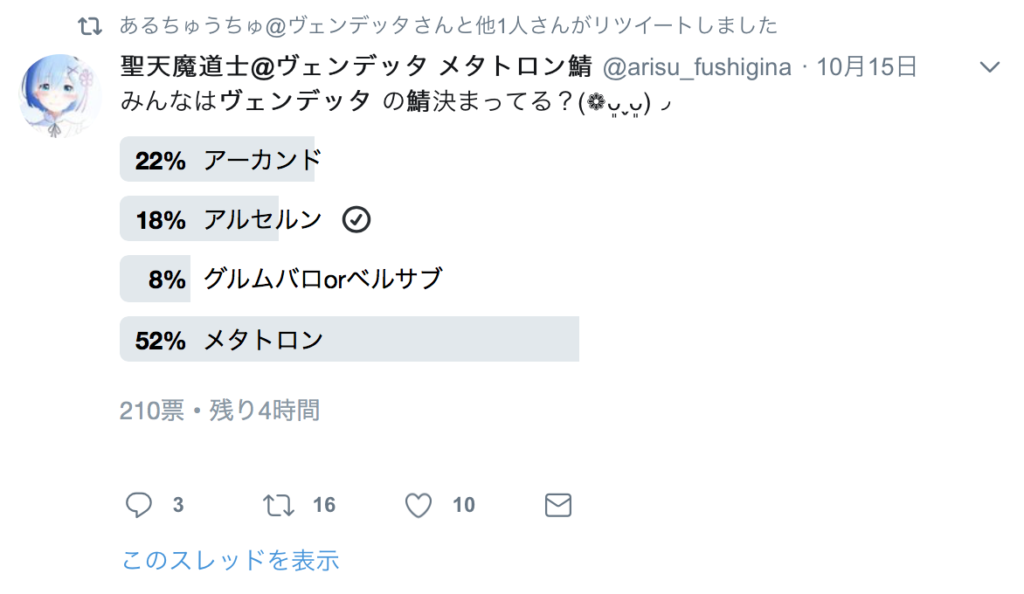The width and height of the screenshot is (1024, 594).
Task: Click the reply speech bubble icon
Action: pyautogui.click(x=138, y=505)
